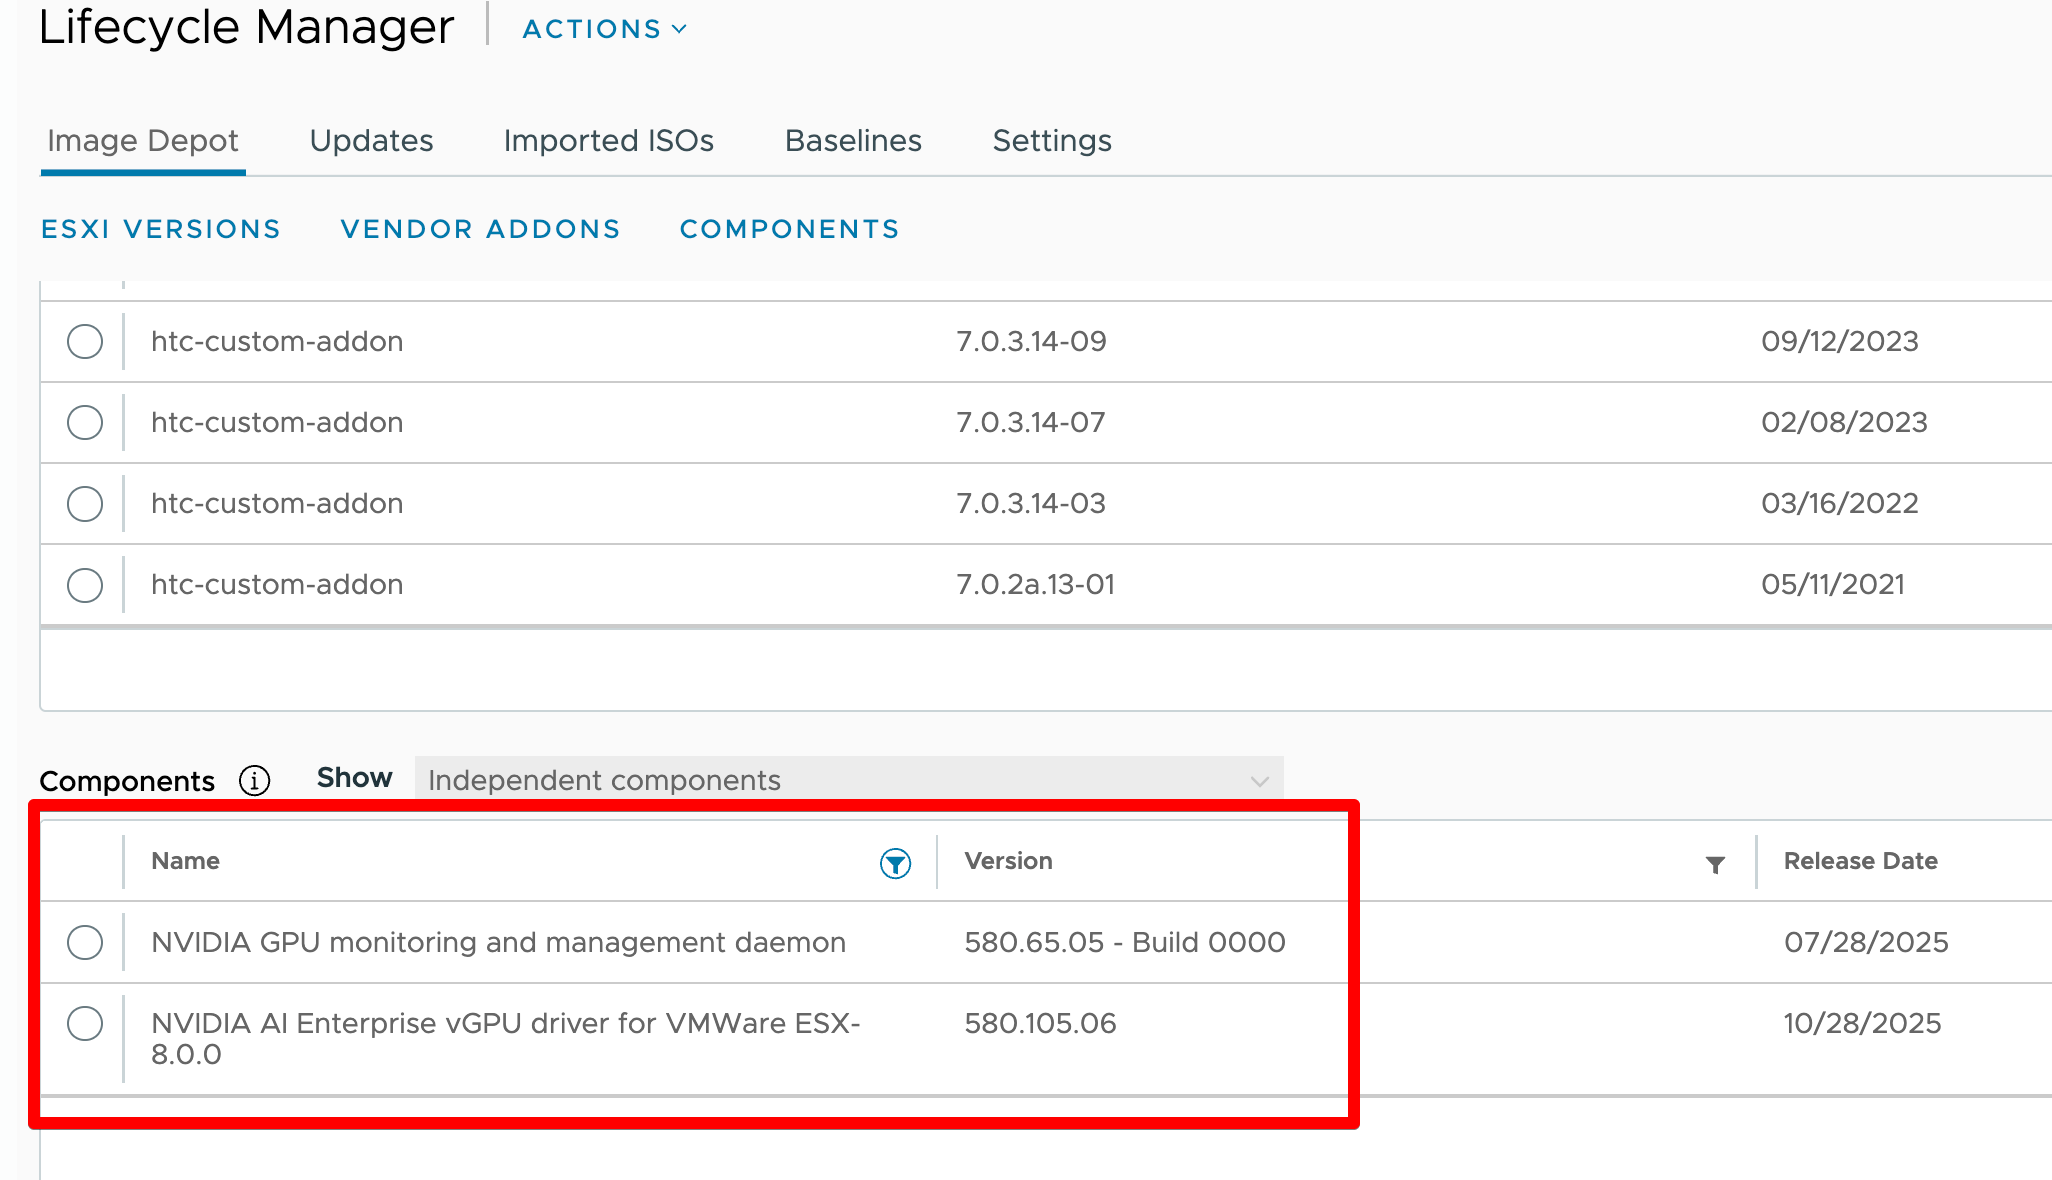Image resolution: width=2052 pixels, height=1180 pixels.
Task: Click the Release Date column header
Action: click(1860, 861)
